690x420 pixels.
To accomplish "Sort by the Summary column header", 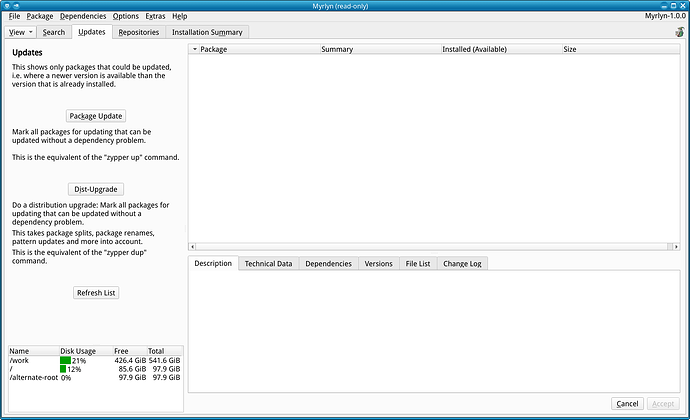I will 381,49.
